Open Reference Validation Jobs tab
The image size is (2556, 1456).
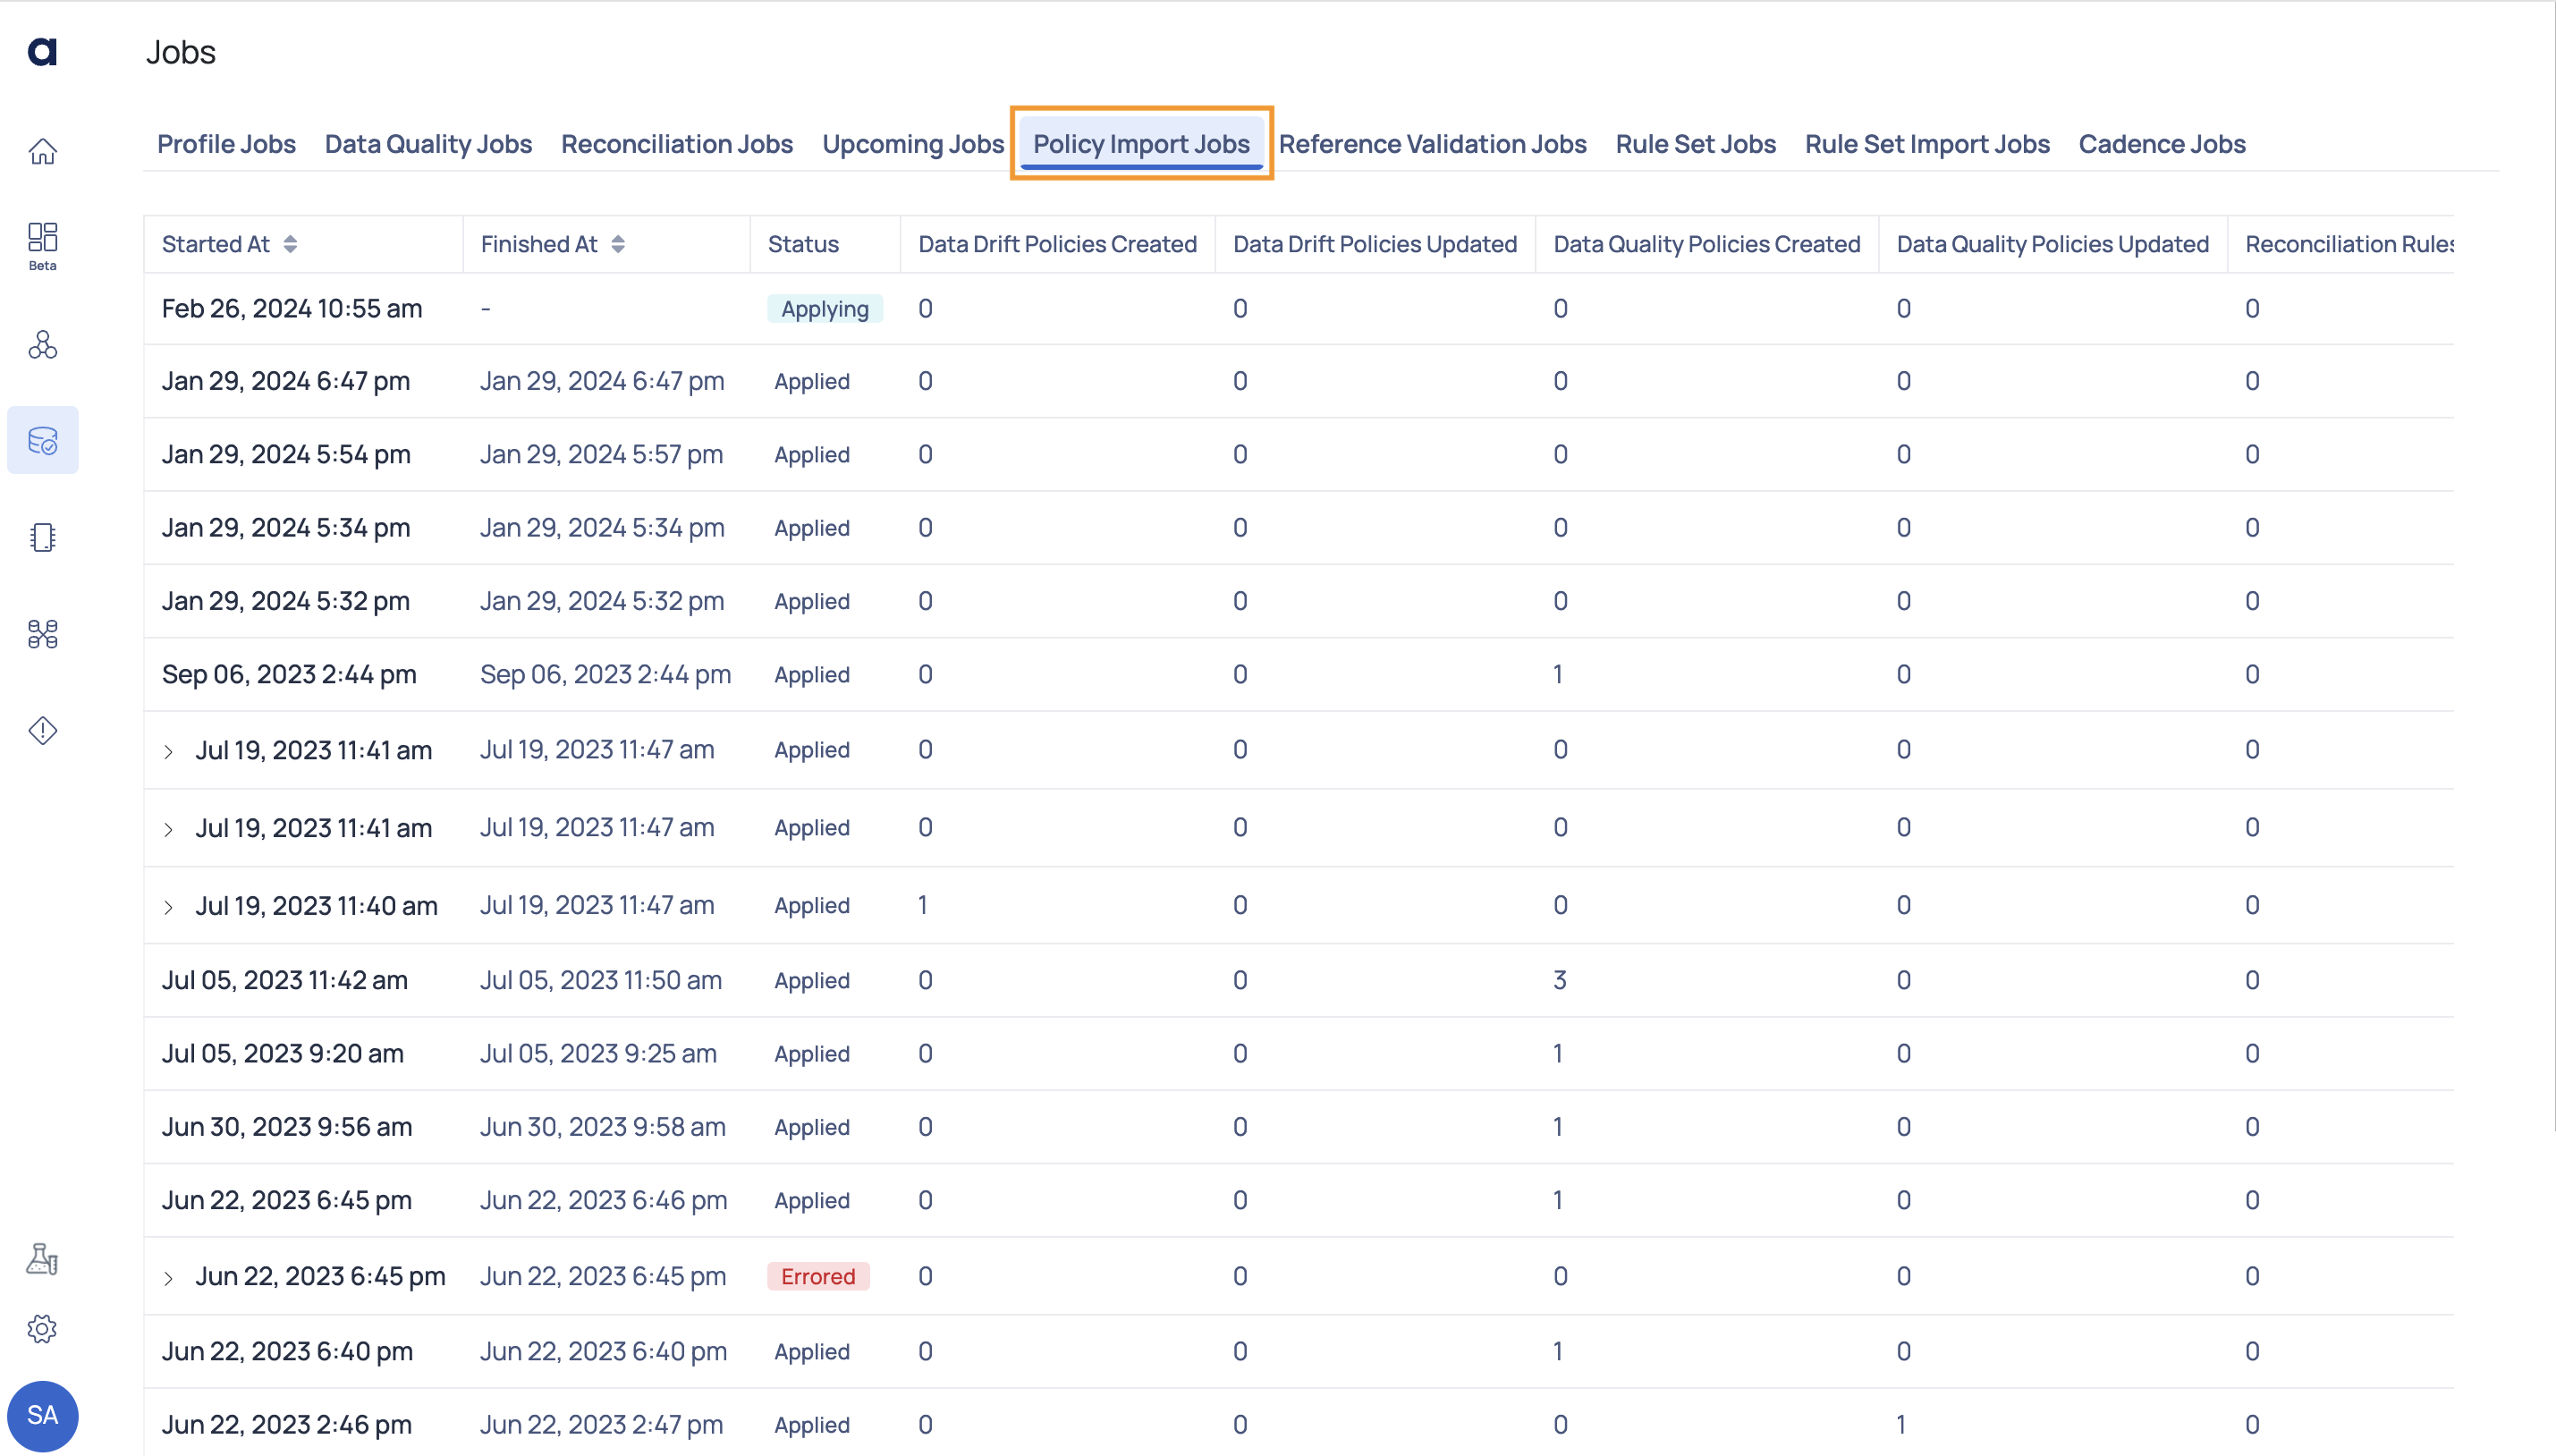[1432, 144]
